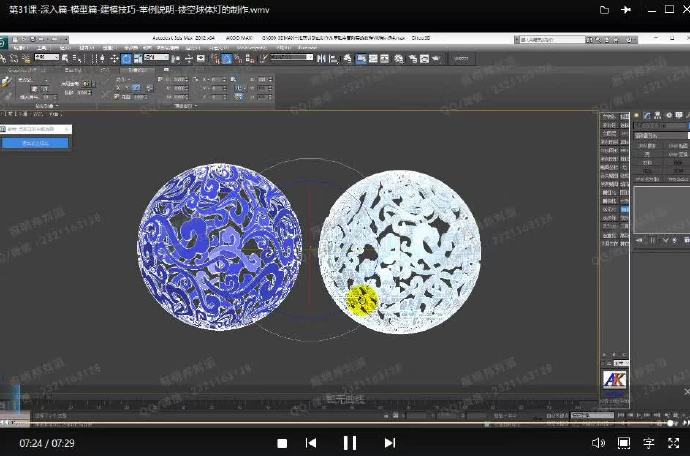Viewport: 690px width, 456px height.
Task: Click the Bind to Space Warp icon
Action: tap(26, 59)
